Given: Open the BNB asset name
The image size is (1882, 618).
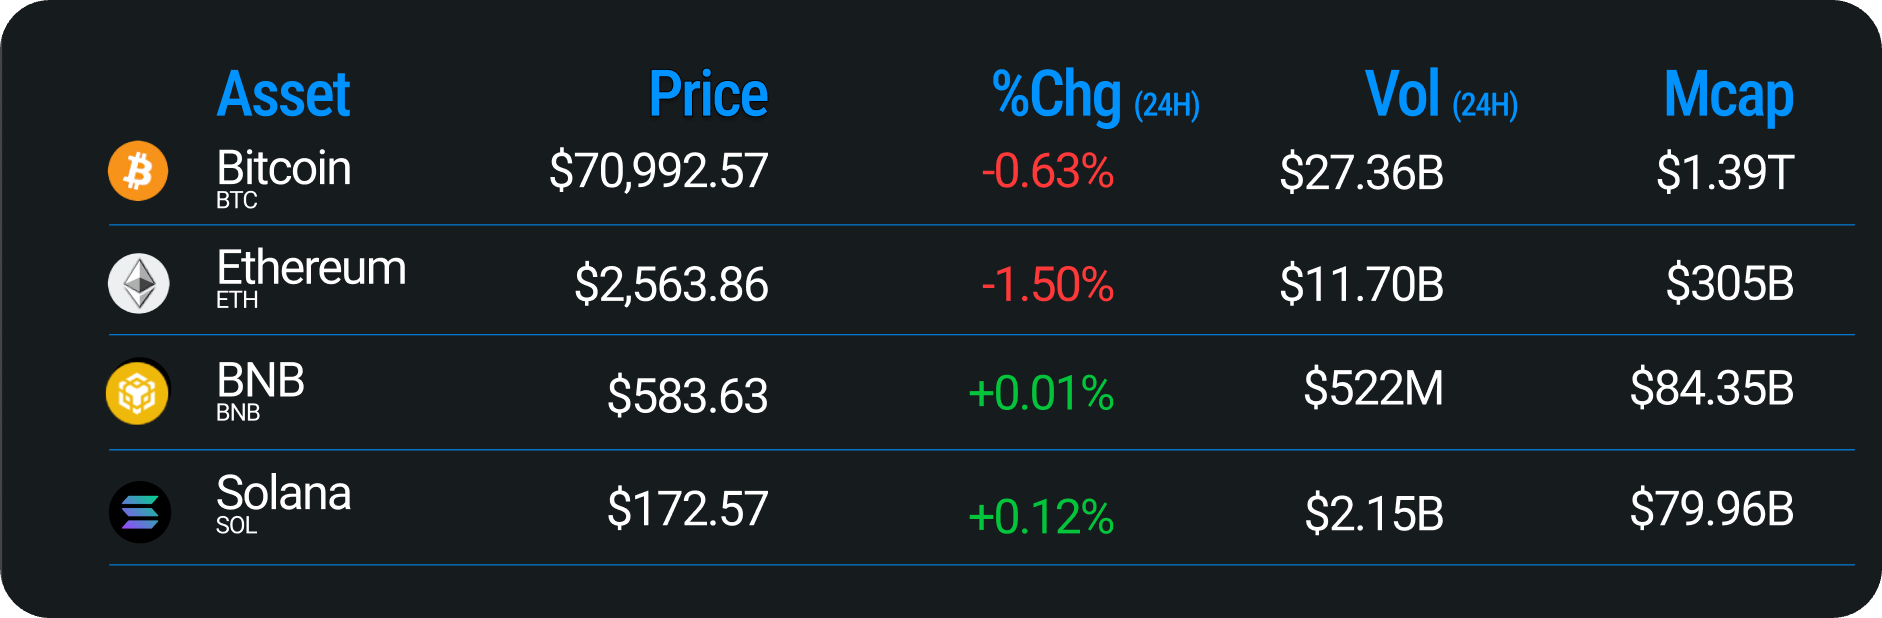Looking at the screenshot, I should click(x=260, y=381).
